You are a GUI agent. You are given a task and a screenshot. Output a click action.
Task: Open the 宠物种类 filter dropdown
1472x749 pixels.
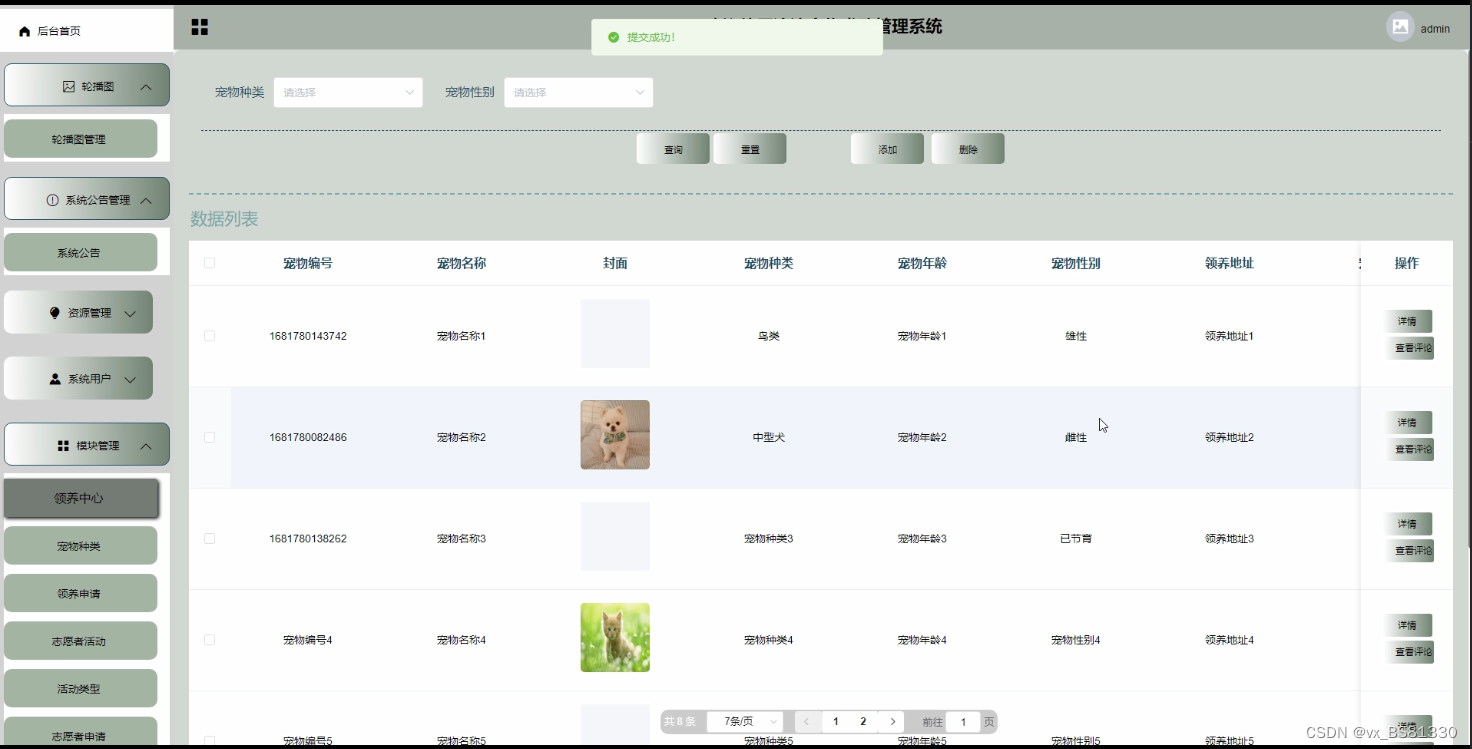click(348, 92)
